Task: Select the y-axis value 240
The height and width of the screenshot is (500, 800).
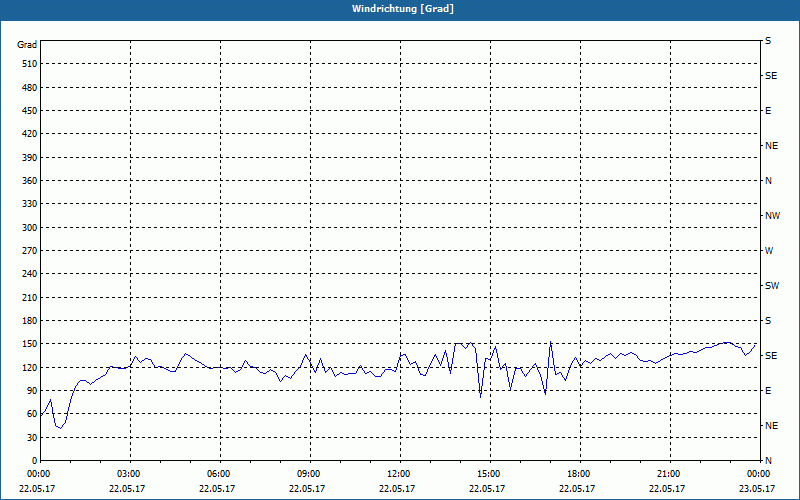Action: 30,274
